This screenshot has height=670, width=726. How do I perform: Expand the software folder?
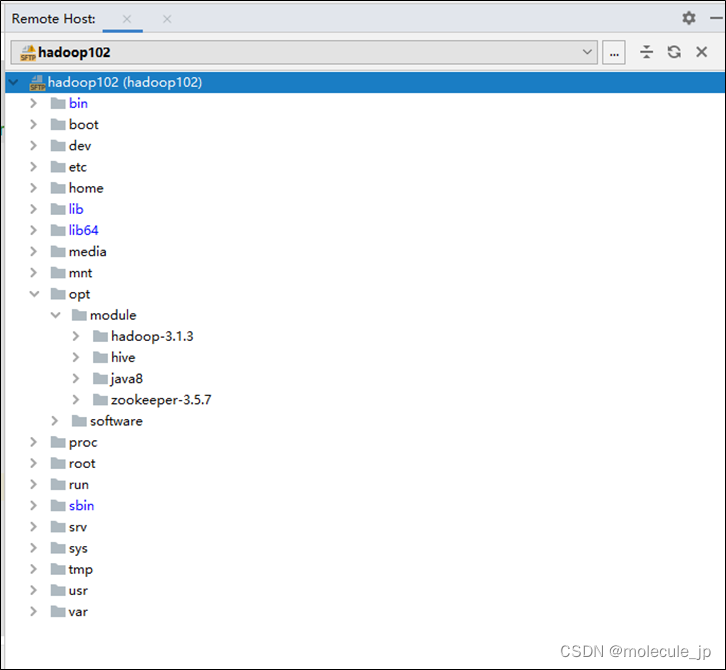[55, 421]
